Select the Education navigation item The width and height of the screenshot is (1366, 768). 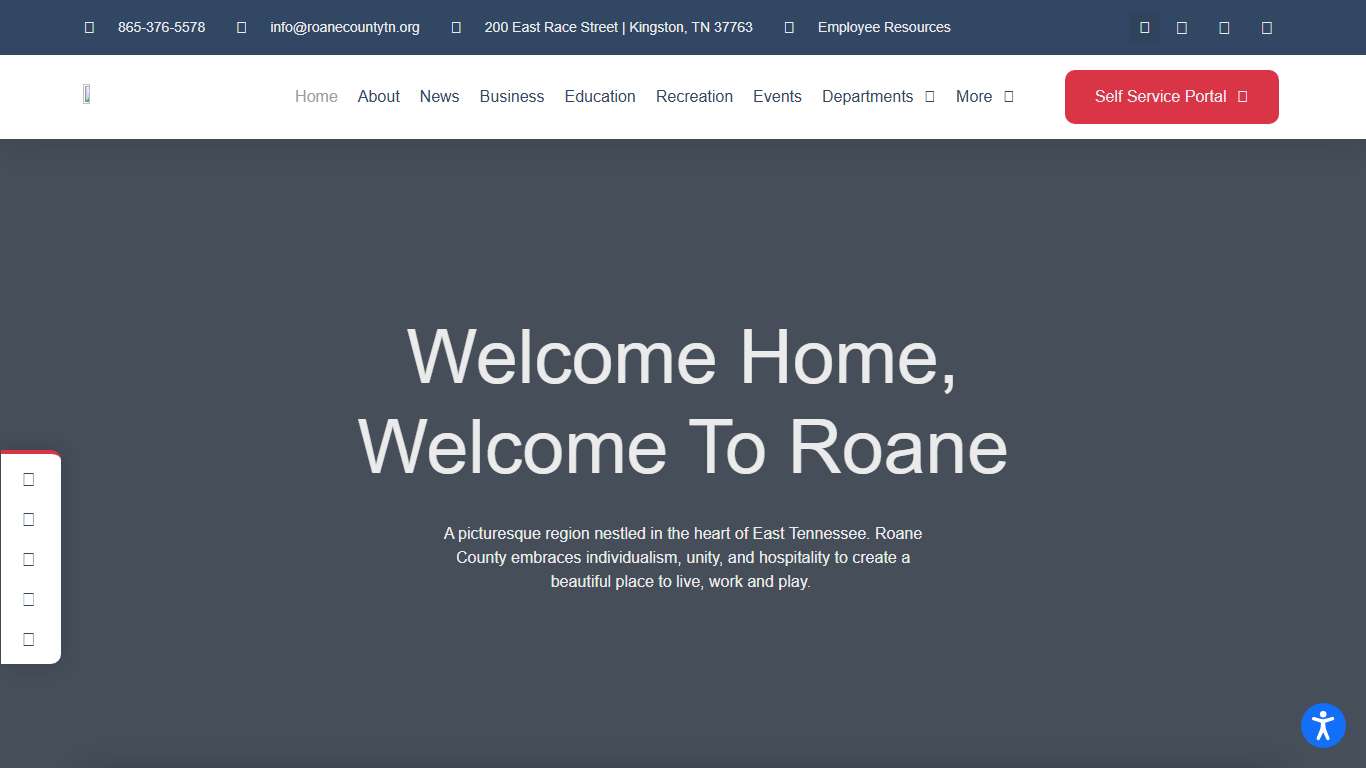pos(600,97)
